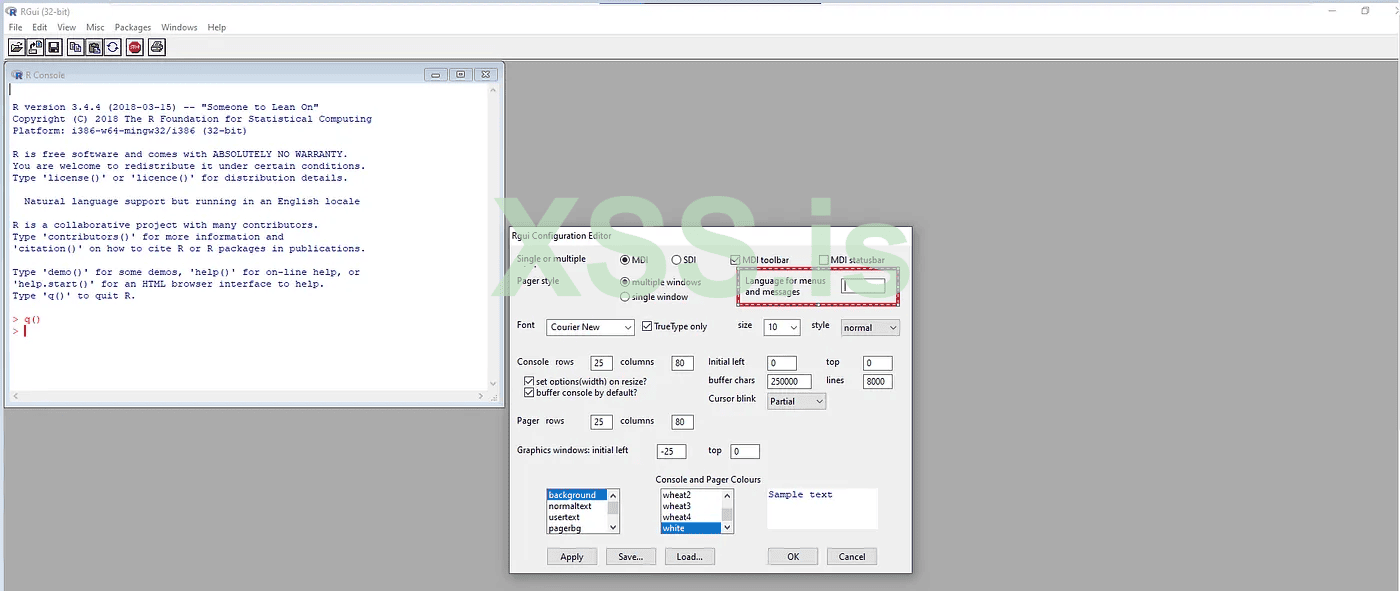Open the Cursor blink Partial dropdown
Viewport: 1400px width, 591px height.
[797, 401]
